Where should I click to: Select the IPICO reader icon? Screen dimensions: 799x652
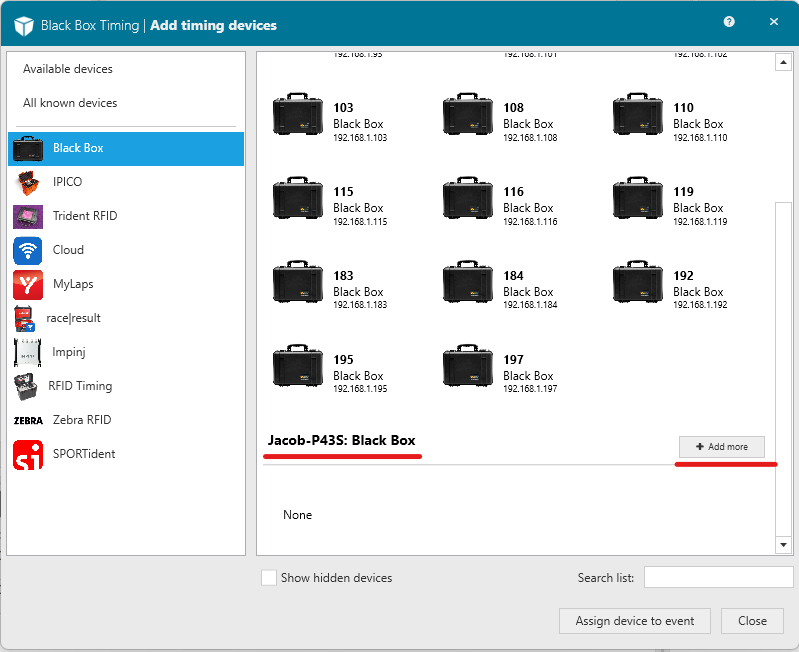coord(28,182)
